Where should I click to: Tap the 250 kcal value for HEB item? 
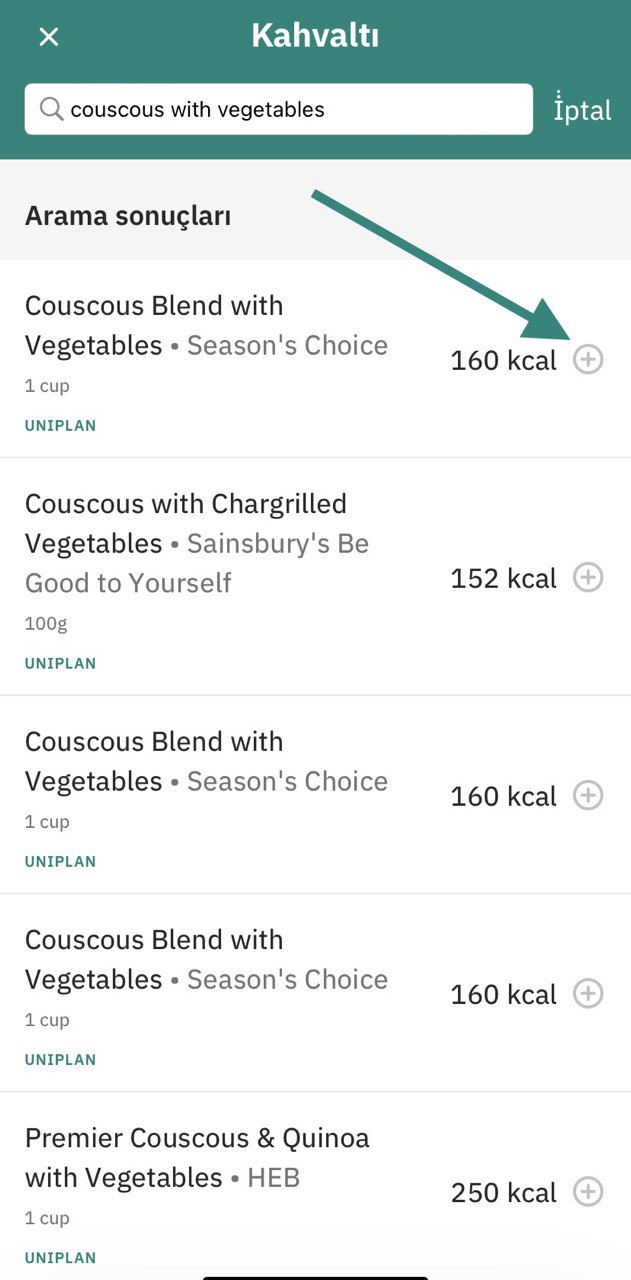[x=504, y=1192]
